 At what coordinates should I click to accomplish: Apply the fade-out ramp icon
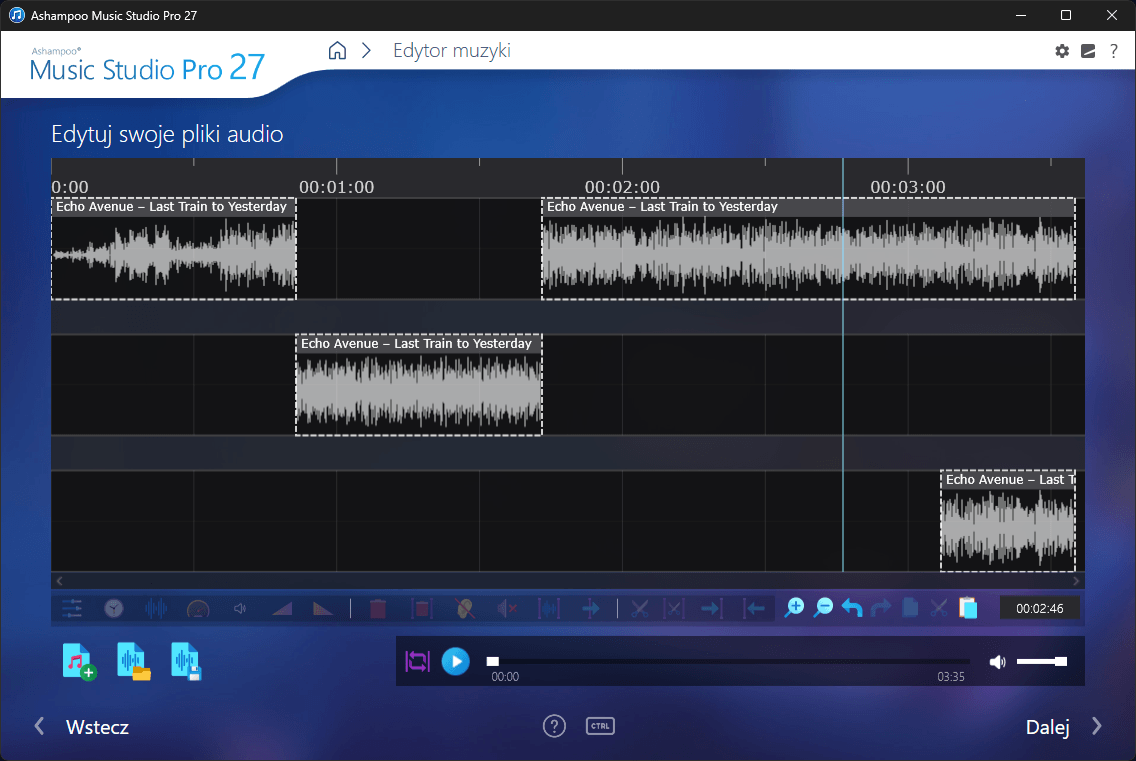(323, 608)
